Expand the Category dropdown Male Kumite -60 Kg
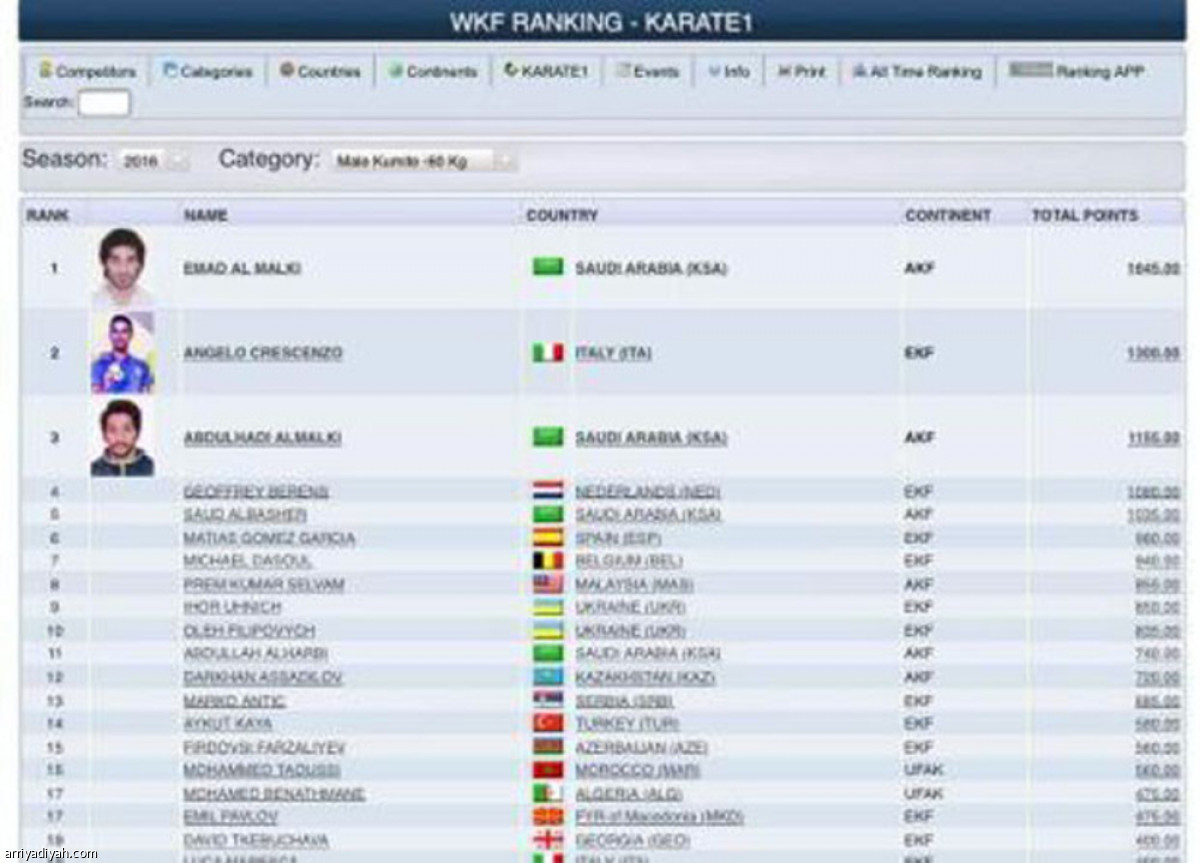The height and width of the screenshot is (863, 1200). coord(424,161)
